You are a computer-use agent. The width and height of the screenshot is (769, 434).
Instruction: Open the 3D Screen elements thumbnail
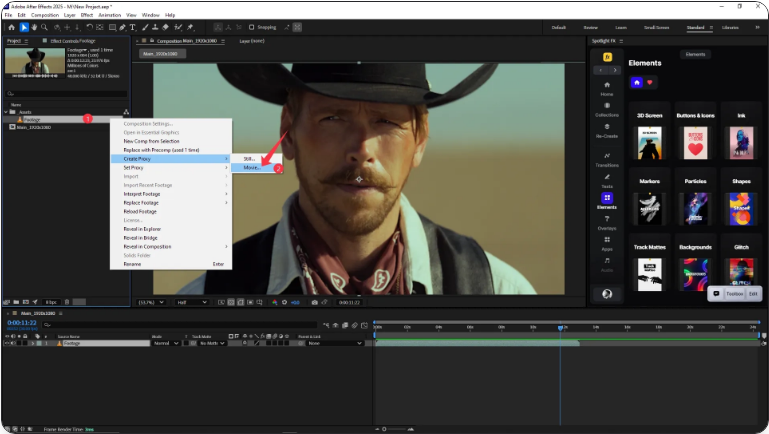pyautogui.click(x=650, y=142)
